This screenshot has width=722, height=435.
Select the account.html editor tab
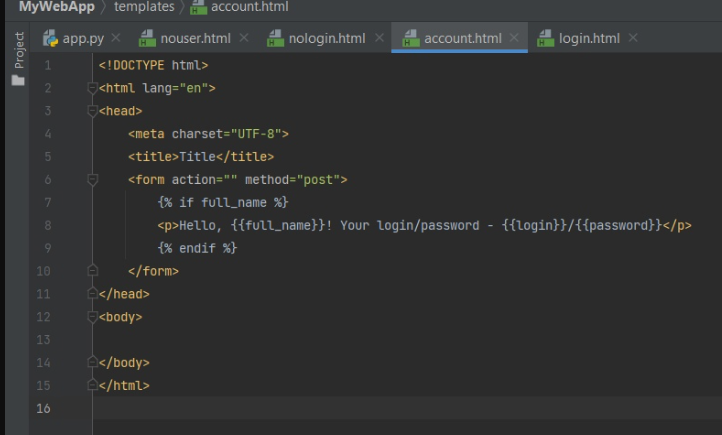(460, 38)
